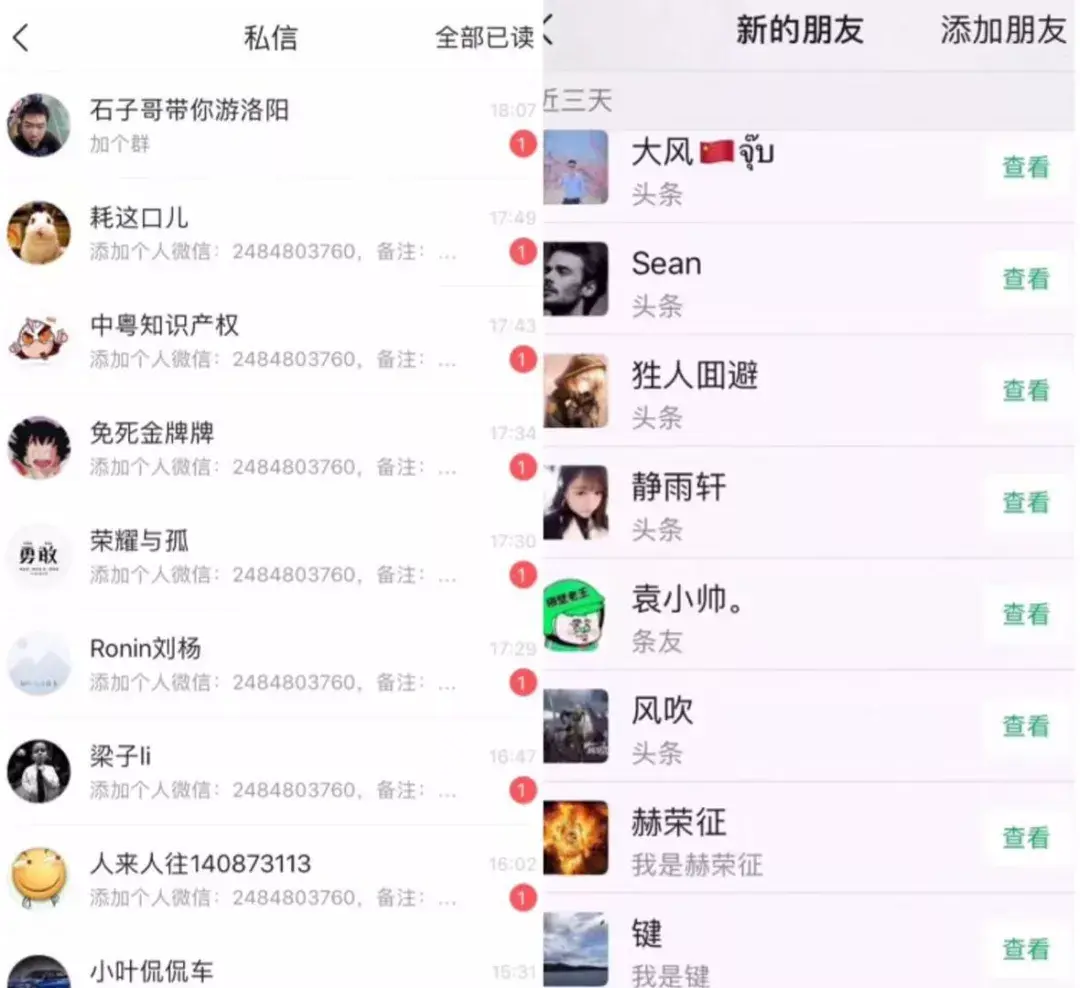Open the 耗这口儿 hamster avatar
The image size is (1080, 988).
click(39, 233)
